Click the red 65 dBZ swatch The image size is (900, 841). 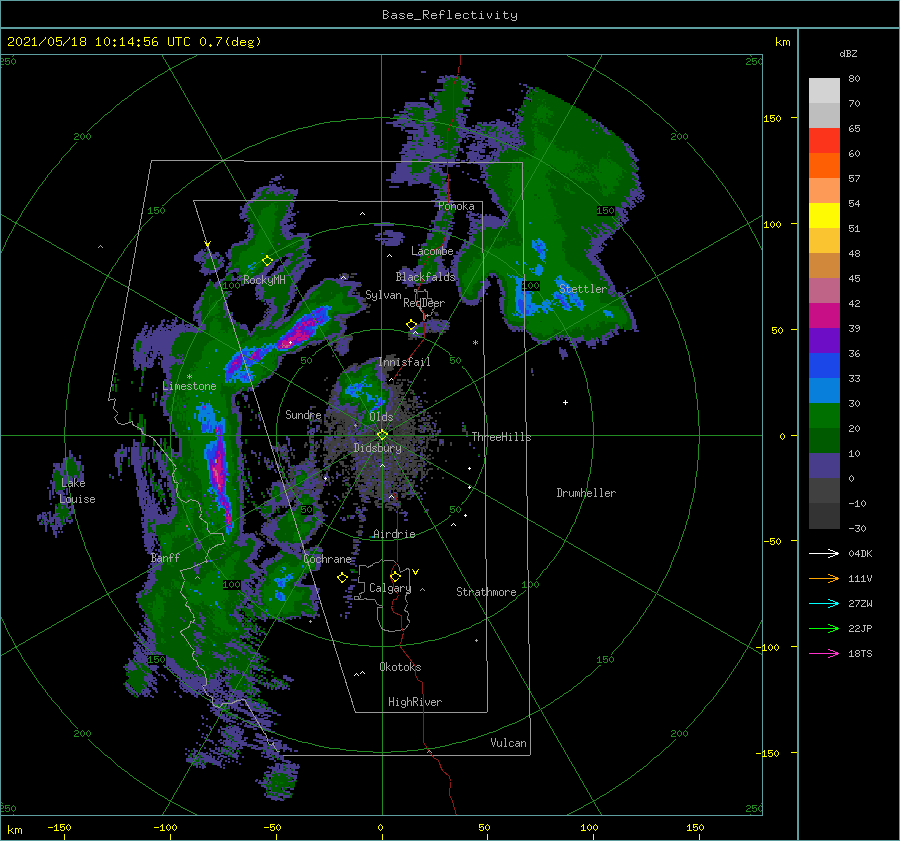[x=824, y=140]
